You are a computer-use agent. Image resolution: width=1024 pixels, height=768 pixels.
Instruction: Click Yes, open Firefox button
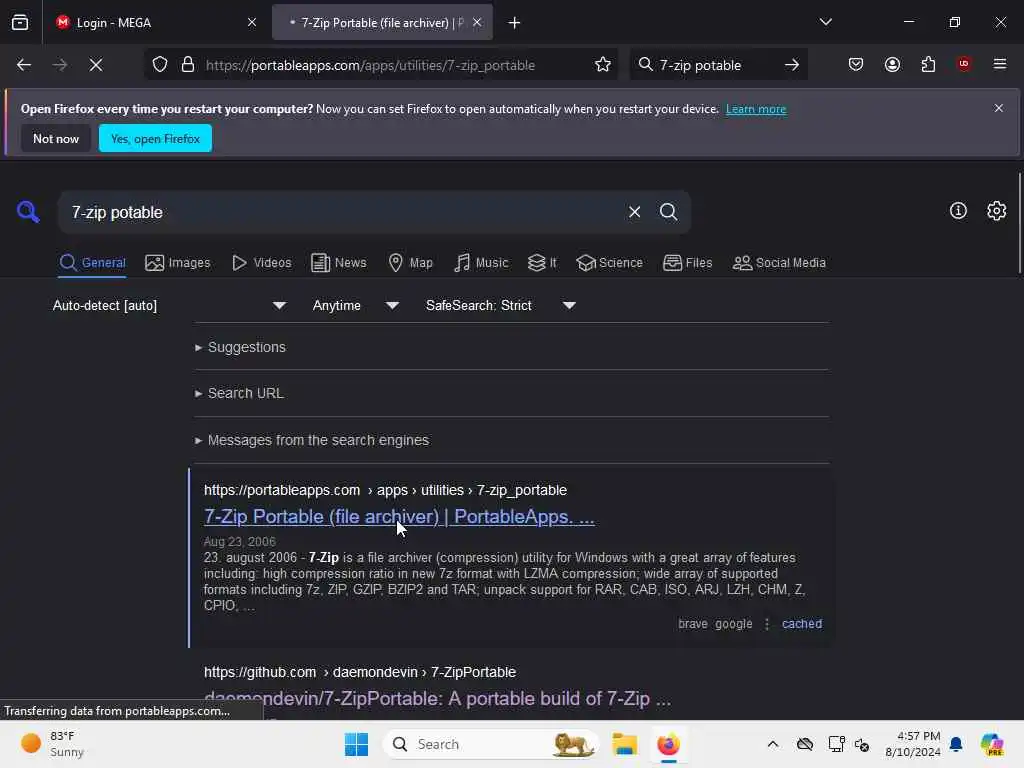coord(155,138)
